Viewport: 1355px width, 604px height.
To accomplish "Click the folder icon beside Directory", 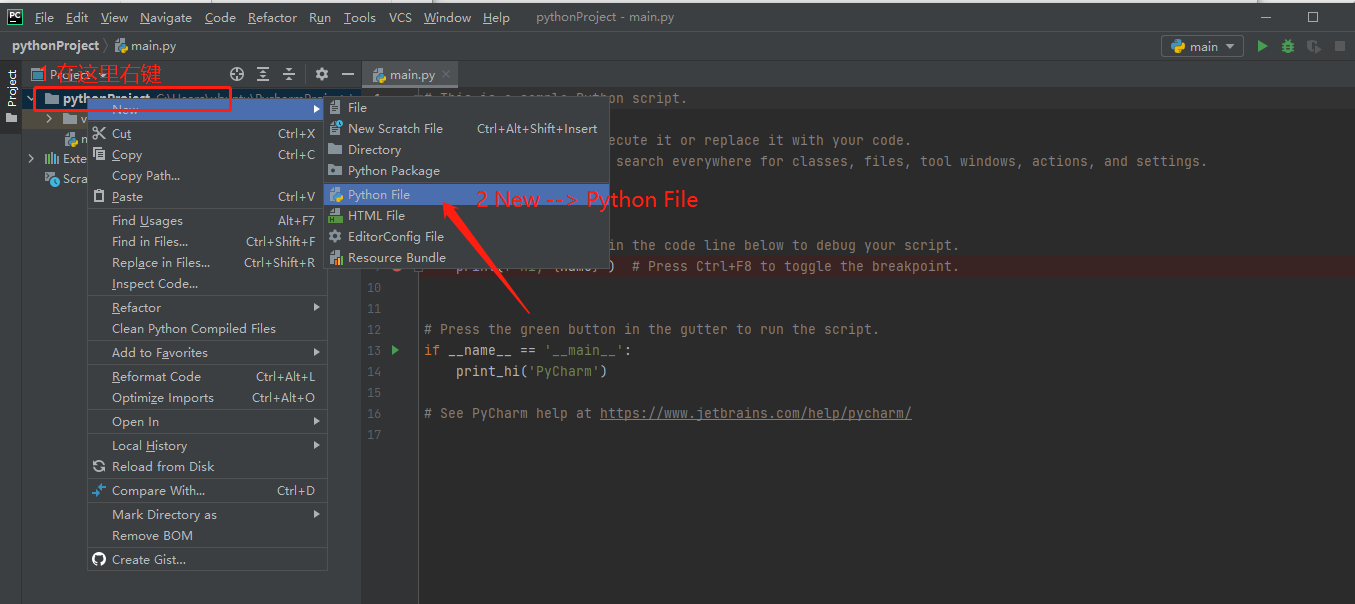I will [x=336, y=149].
